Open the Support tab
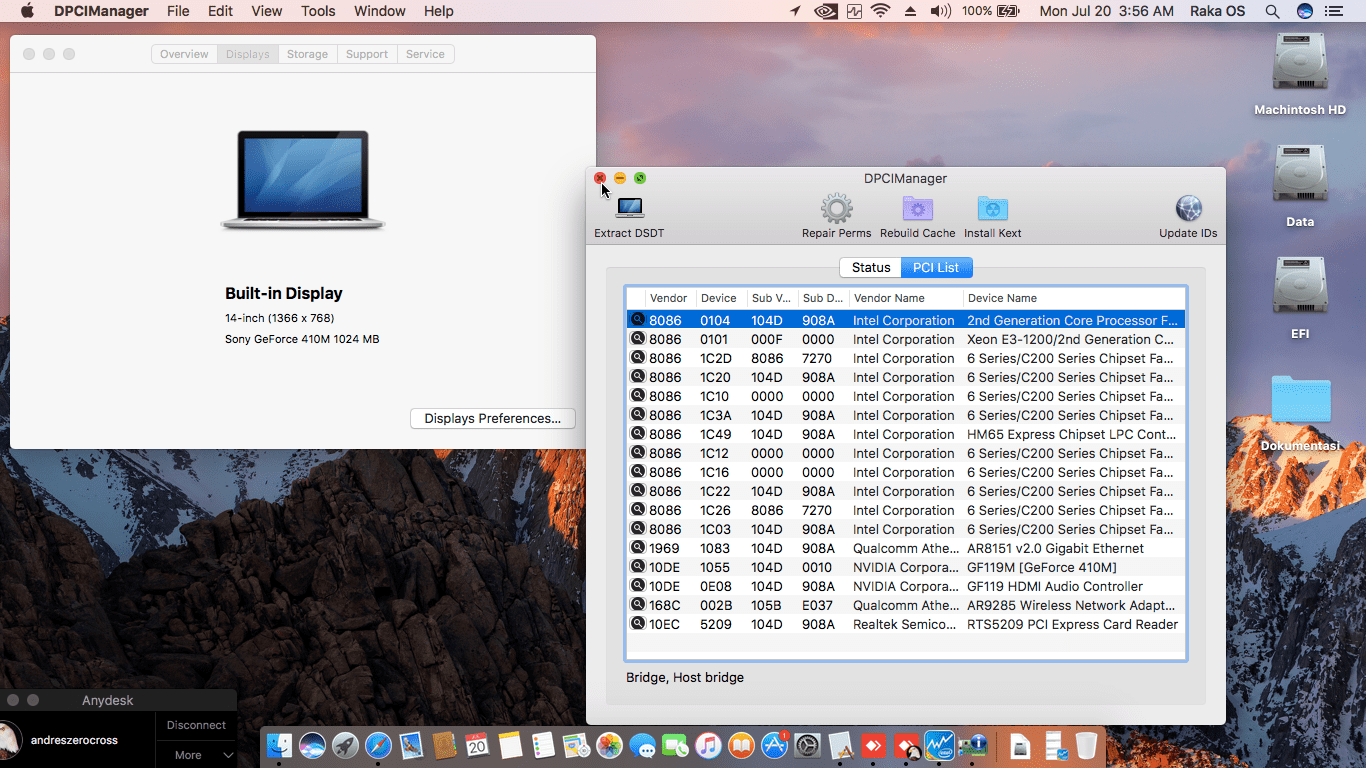1366x768 pixels. point(367,54)
